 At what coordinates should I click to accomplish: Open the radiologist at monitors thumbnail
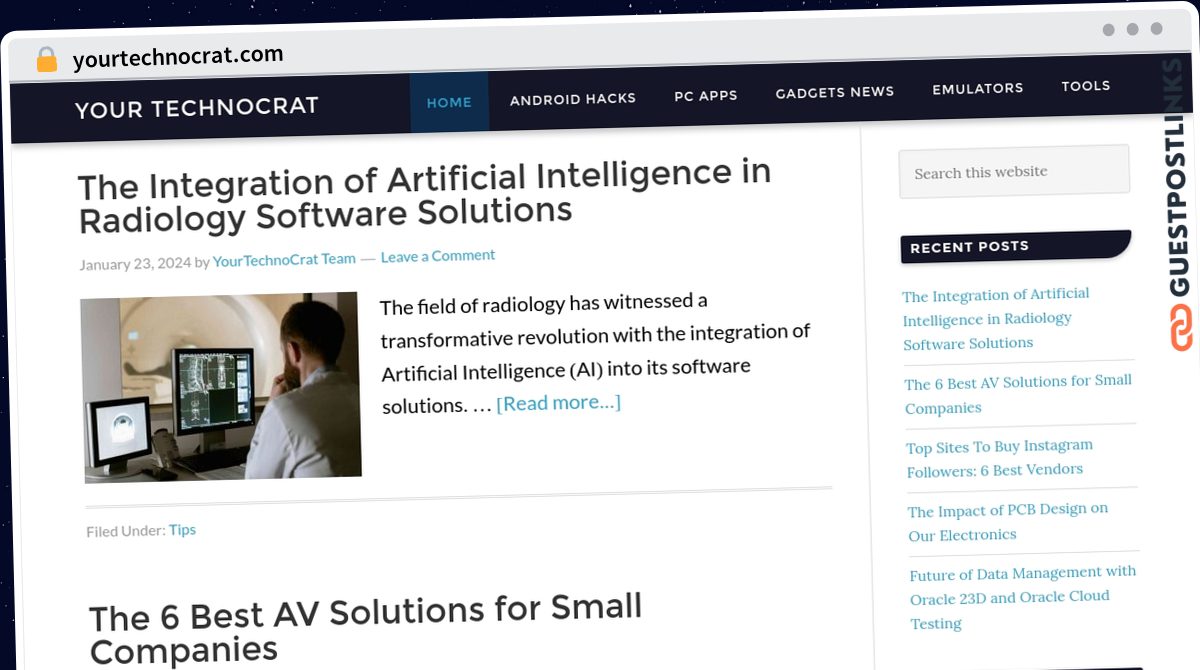click(x=221, y=387)
